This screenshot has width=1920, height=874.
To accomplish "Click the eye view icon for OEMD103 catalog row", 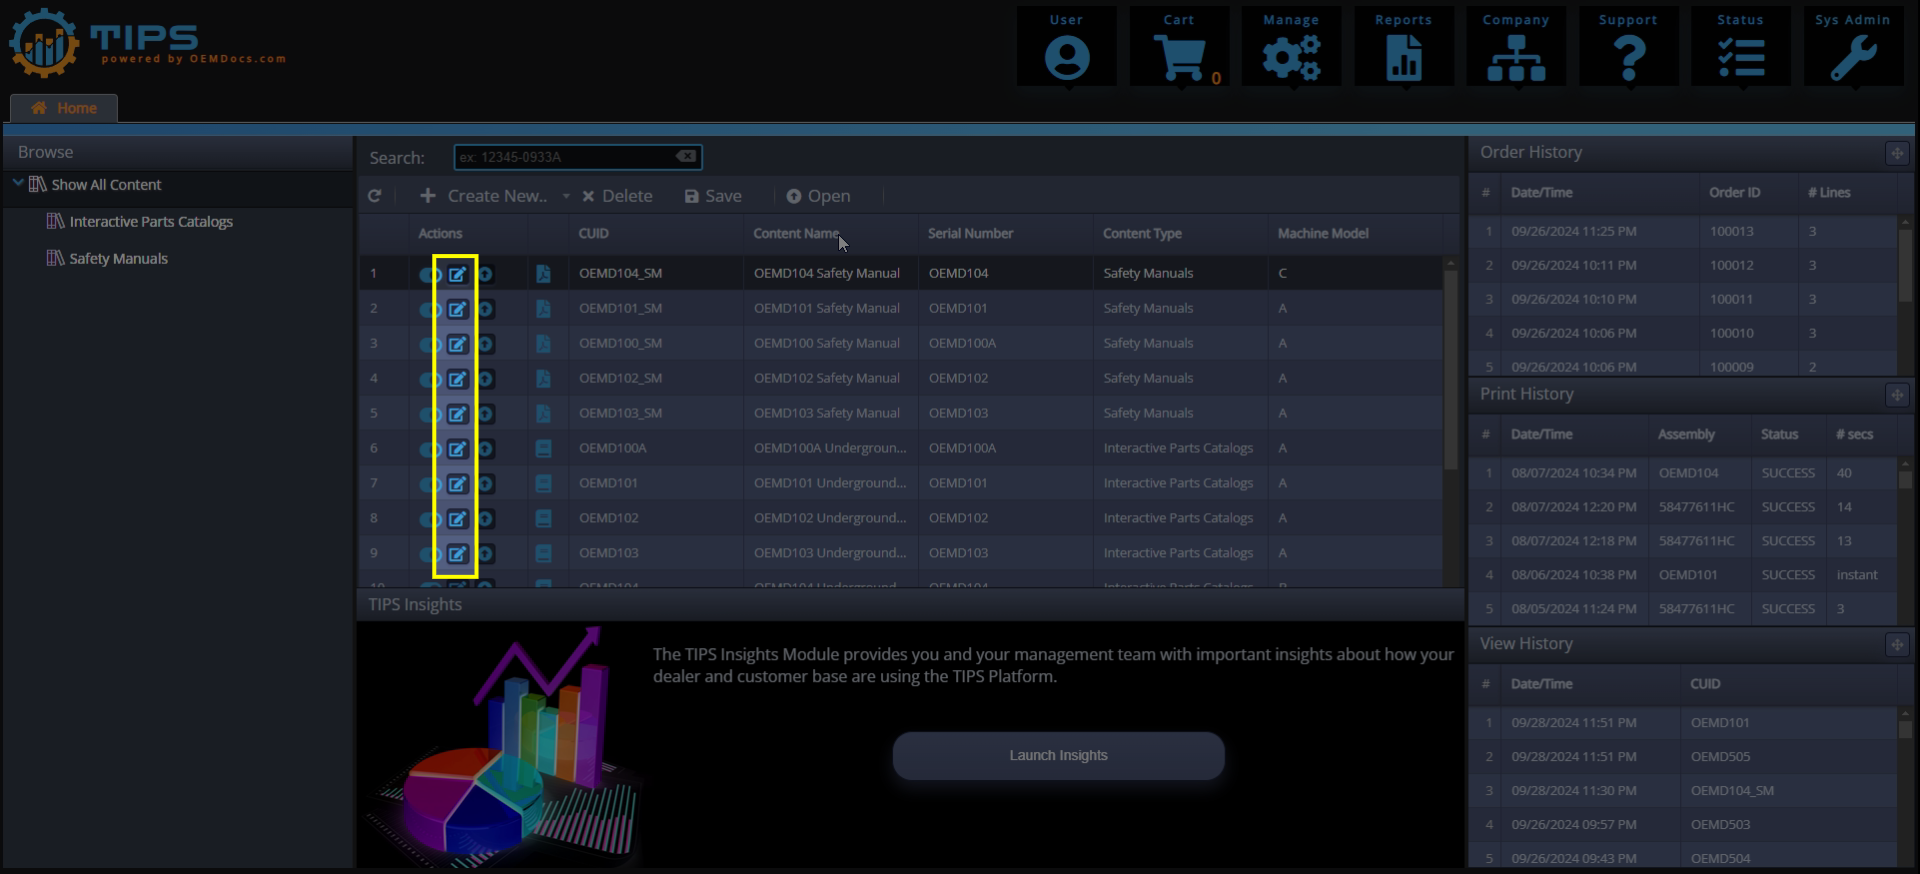I will tap(430, 554).
